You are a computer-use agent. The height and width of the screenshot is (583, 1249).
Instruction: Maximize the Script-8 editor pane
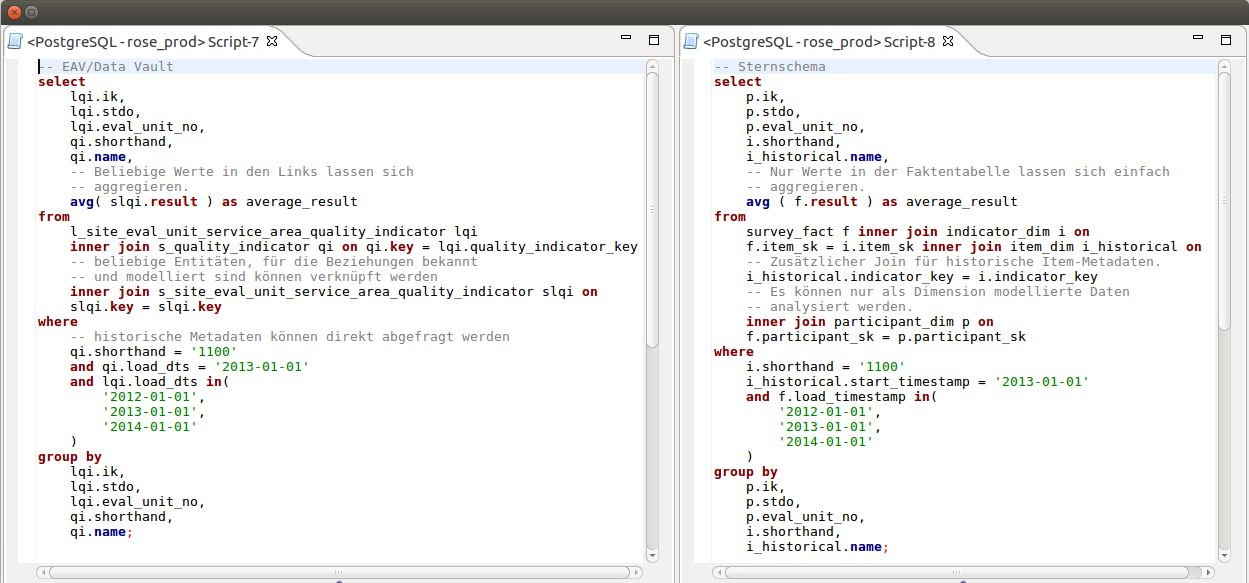[x=1227, y=40]
